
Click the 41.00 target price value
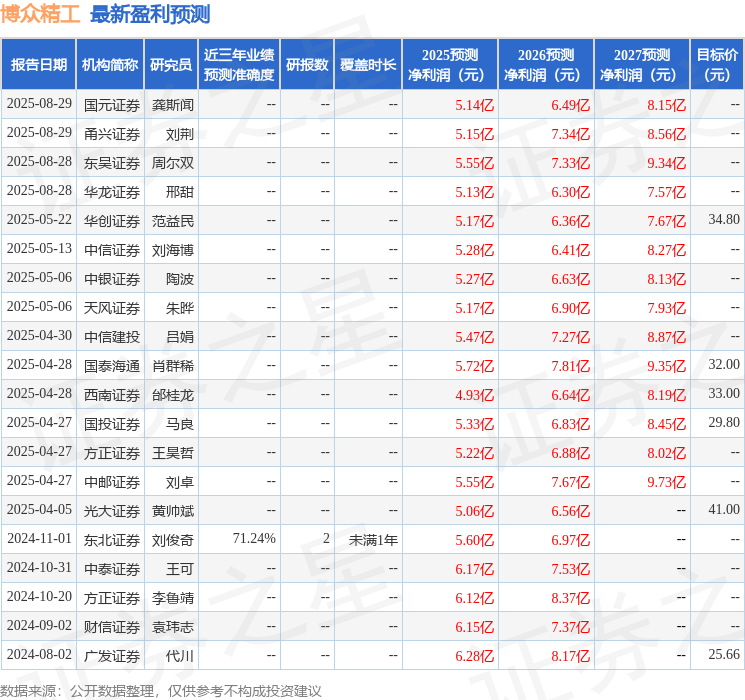coord(723,511)
